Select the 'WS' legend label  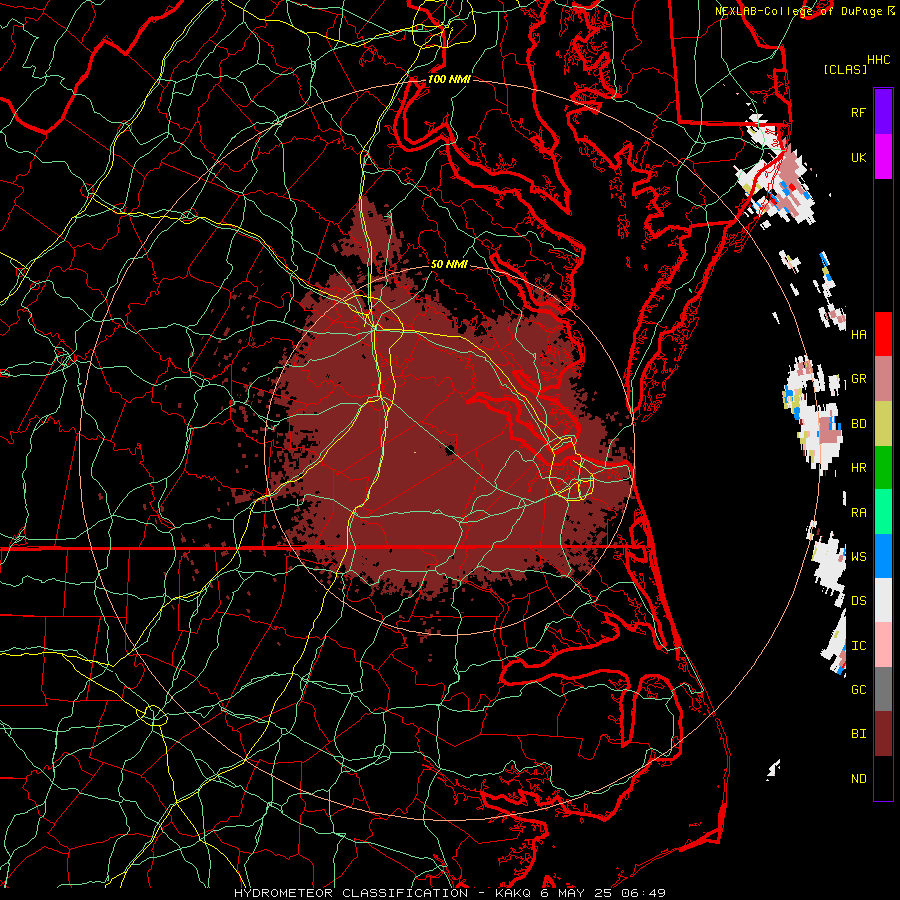point(858,557)
